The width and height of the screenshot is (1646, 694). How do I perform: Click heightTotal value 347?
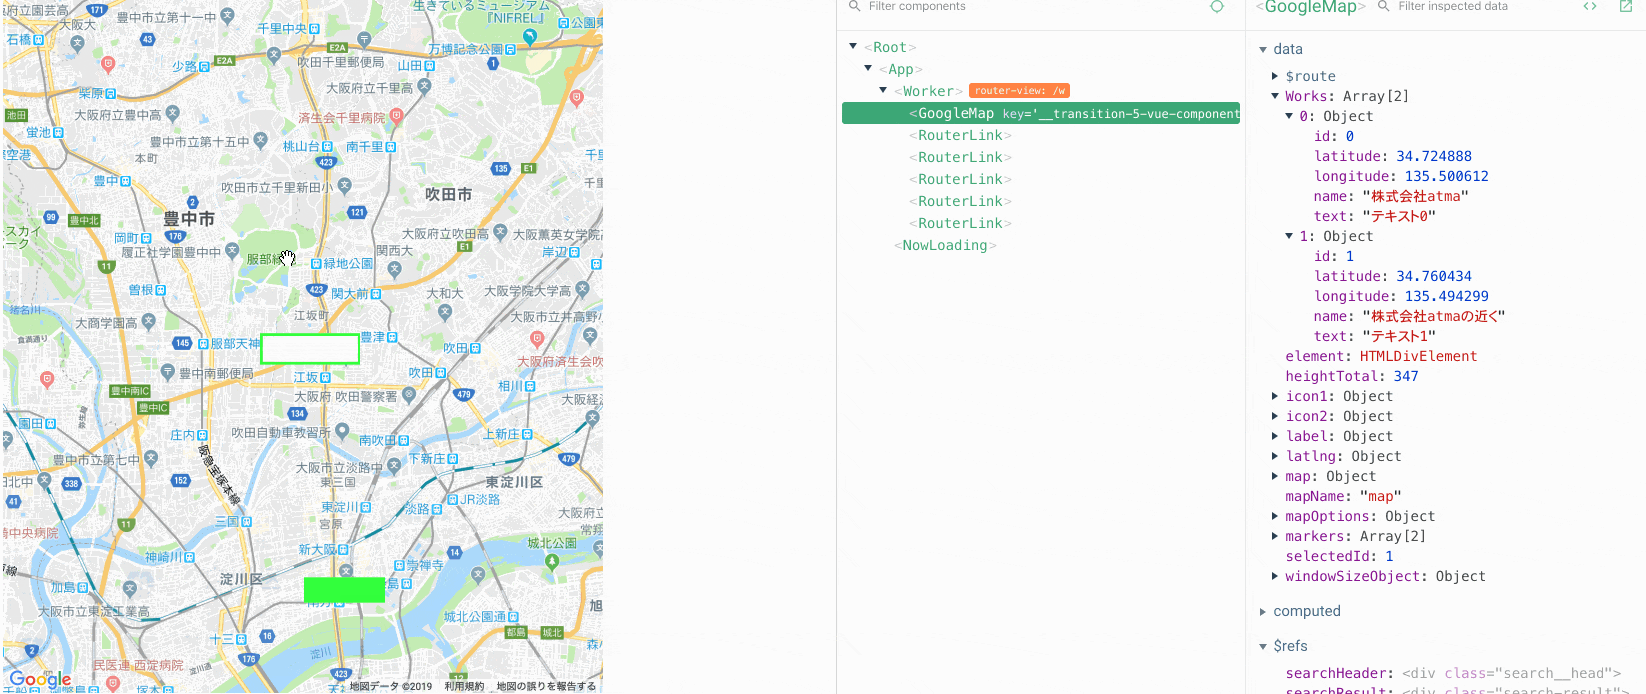coord(1406,376)
